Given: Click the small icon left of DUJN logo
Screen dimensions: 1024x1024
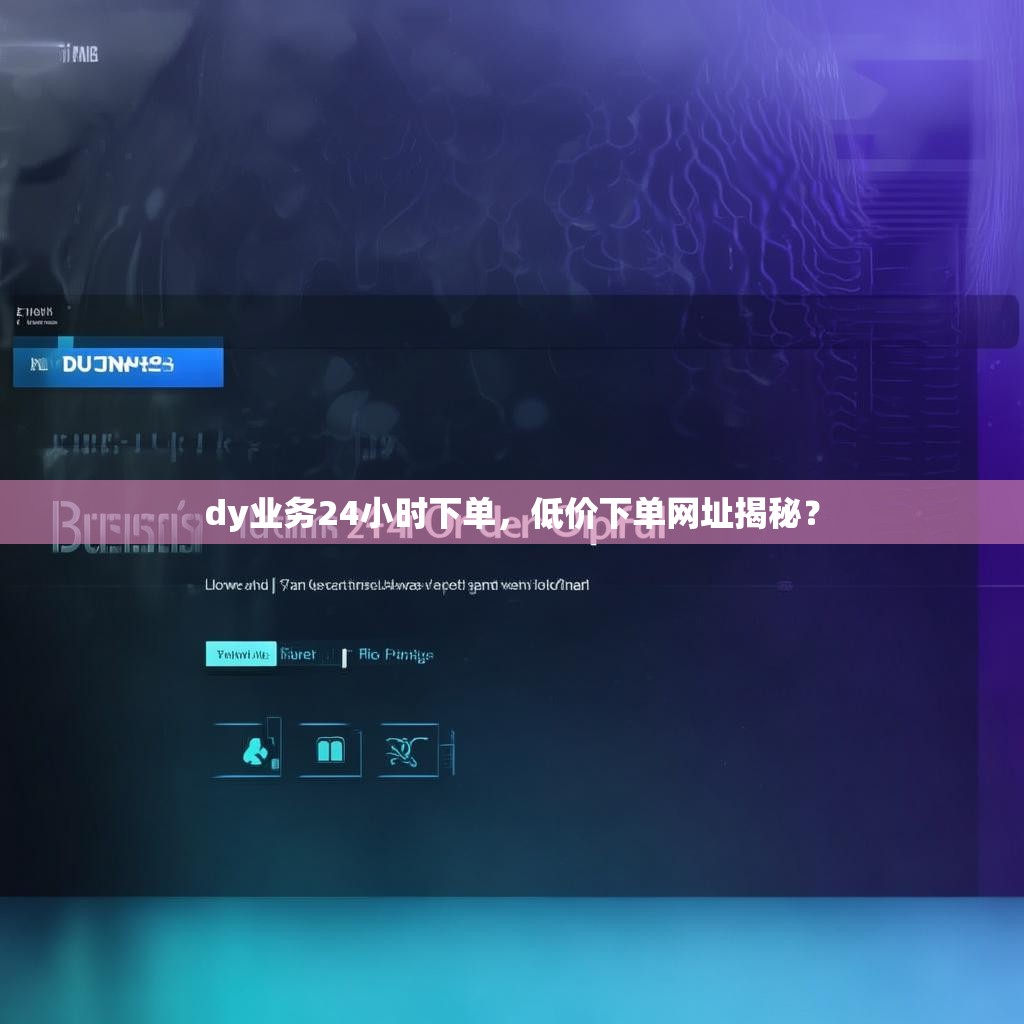Looking at the screenshot, I should tap(39, 364).
